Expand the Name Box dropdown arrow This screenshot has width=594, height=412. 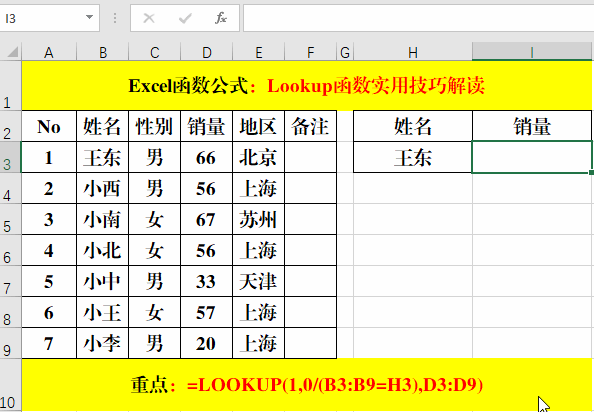point(89,17)
